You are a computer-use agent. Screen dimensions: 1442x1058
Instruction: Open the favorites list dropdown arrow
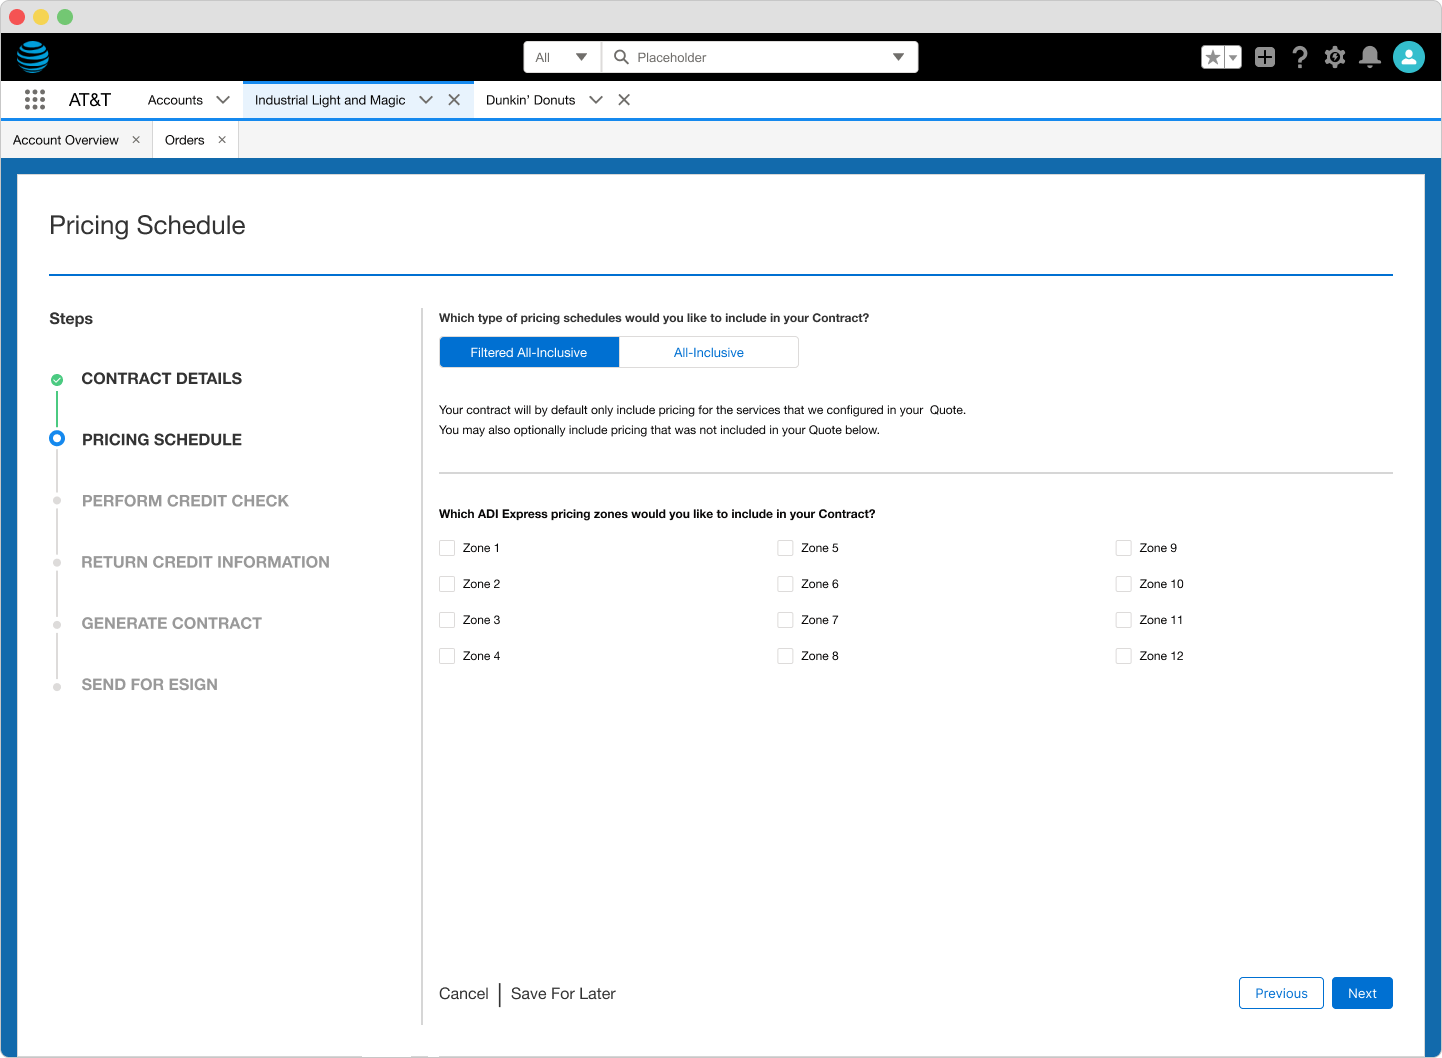point(1233,57)
